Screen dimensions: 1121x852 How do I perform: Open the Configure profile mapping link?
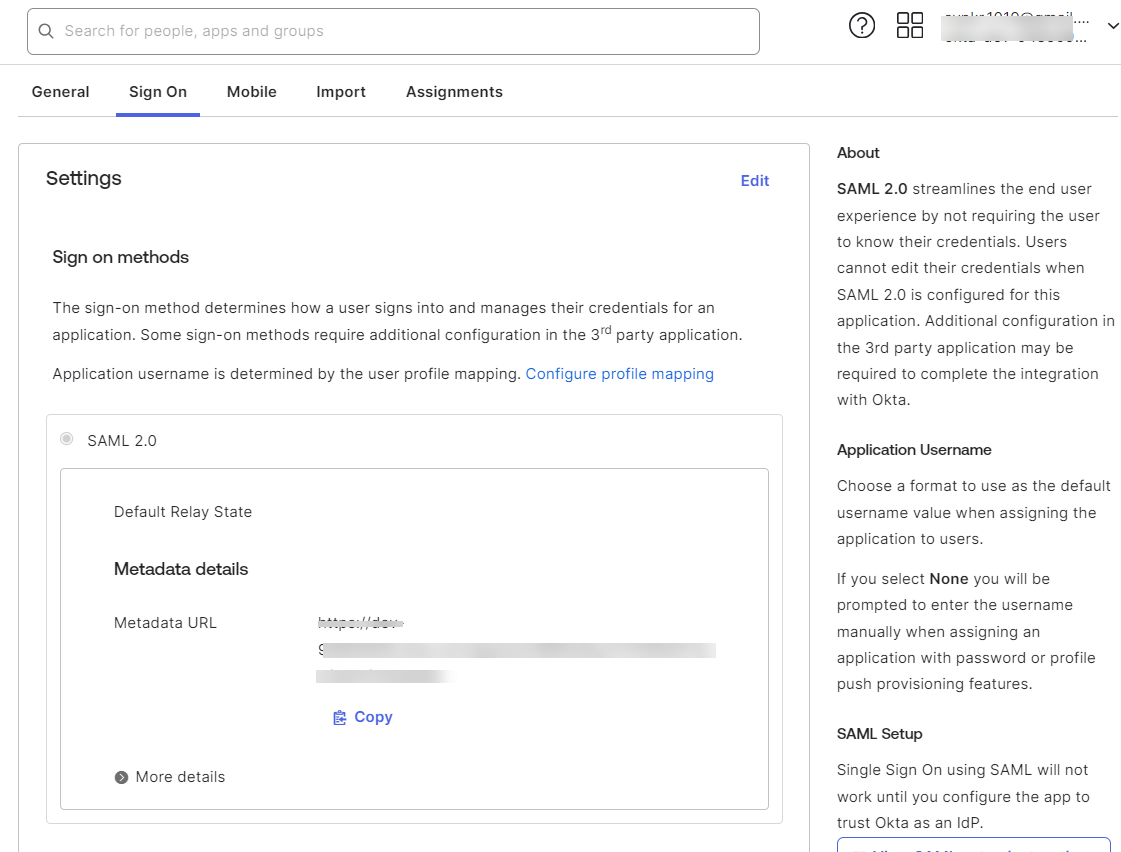coord(619,374)
